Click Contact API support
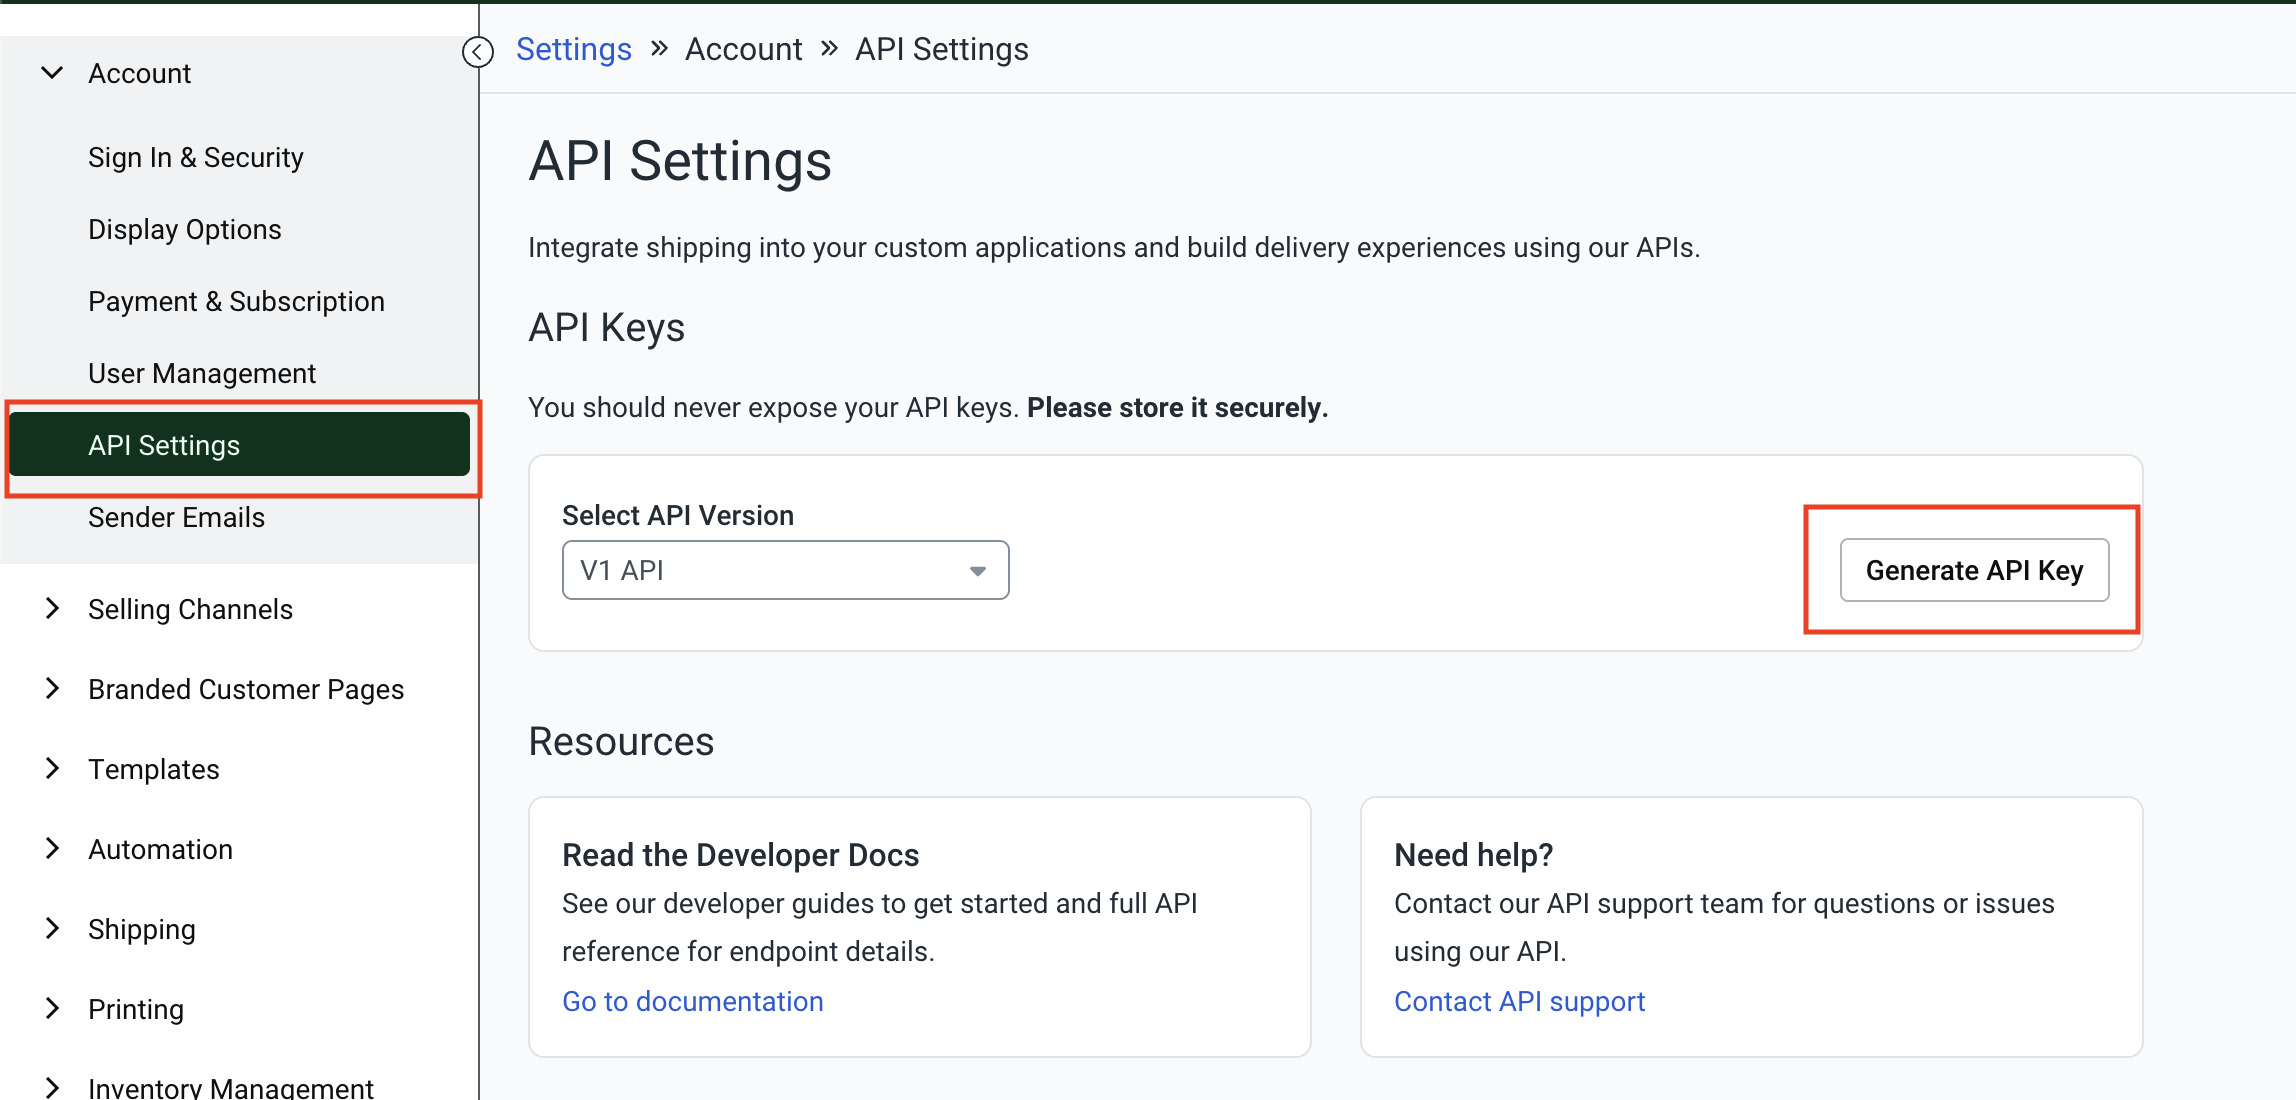This screenshot has height=1100, width=2296. click(1518, 1001)
